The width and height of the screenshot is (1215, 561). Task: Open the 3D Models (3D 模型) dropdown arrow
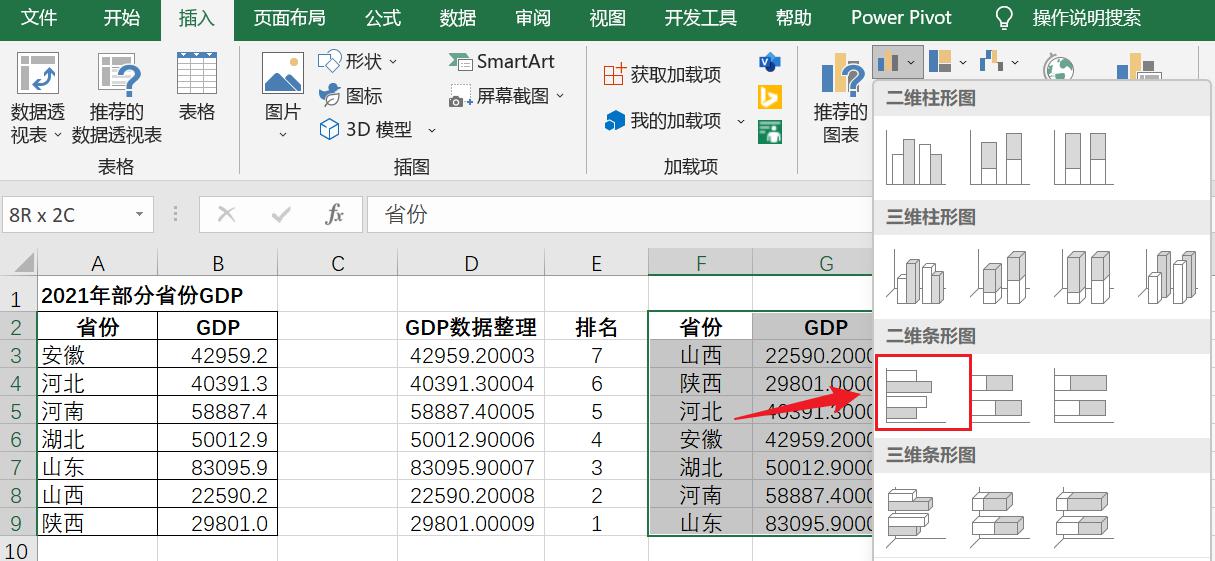click(x=432, y=130)
